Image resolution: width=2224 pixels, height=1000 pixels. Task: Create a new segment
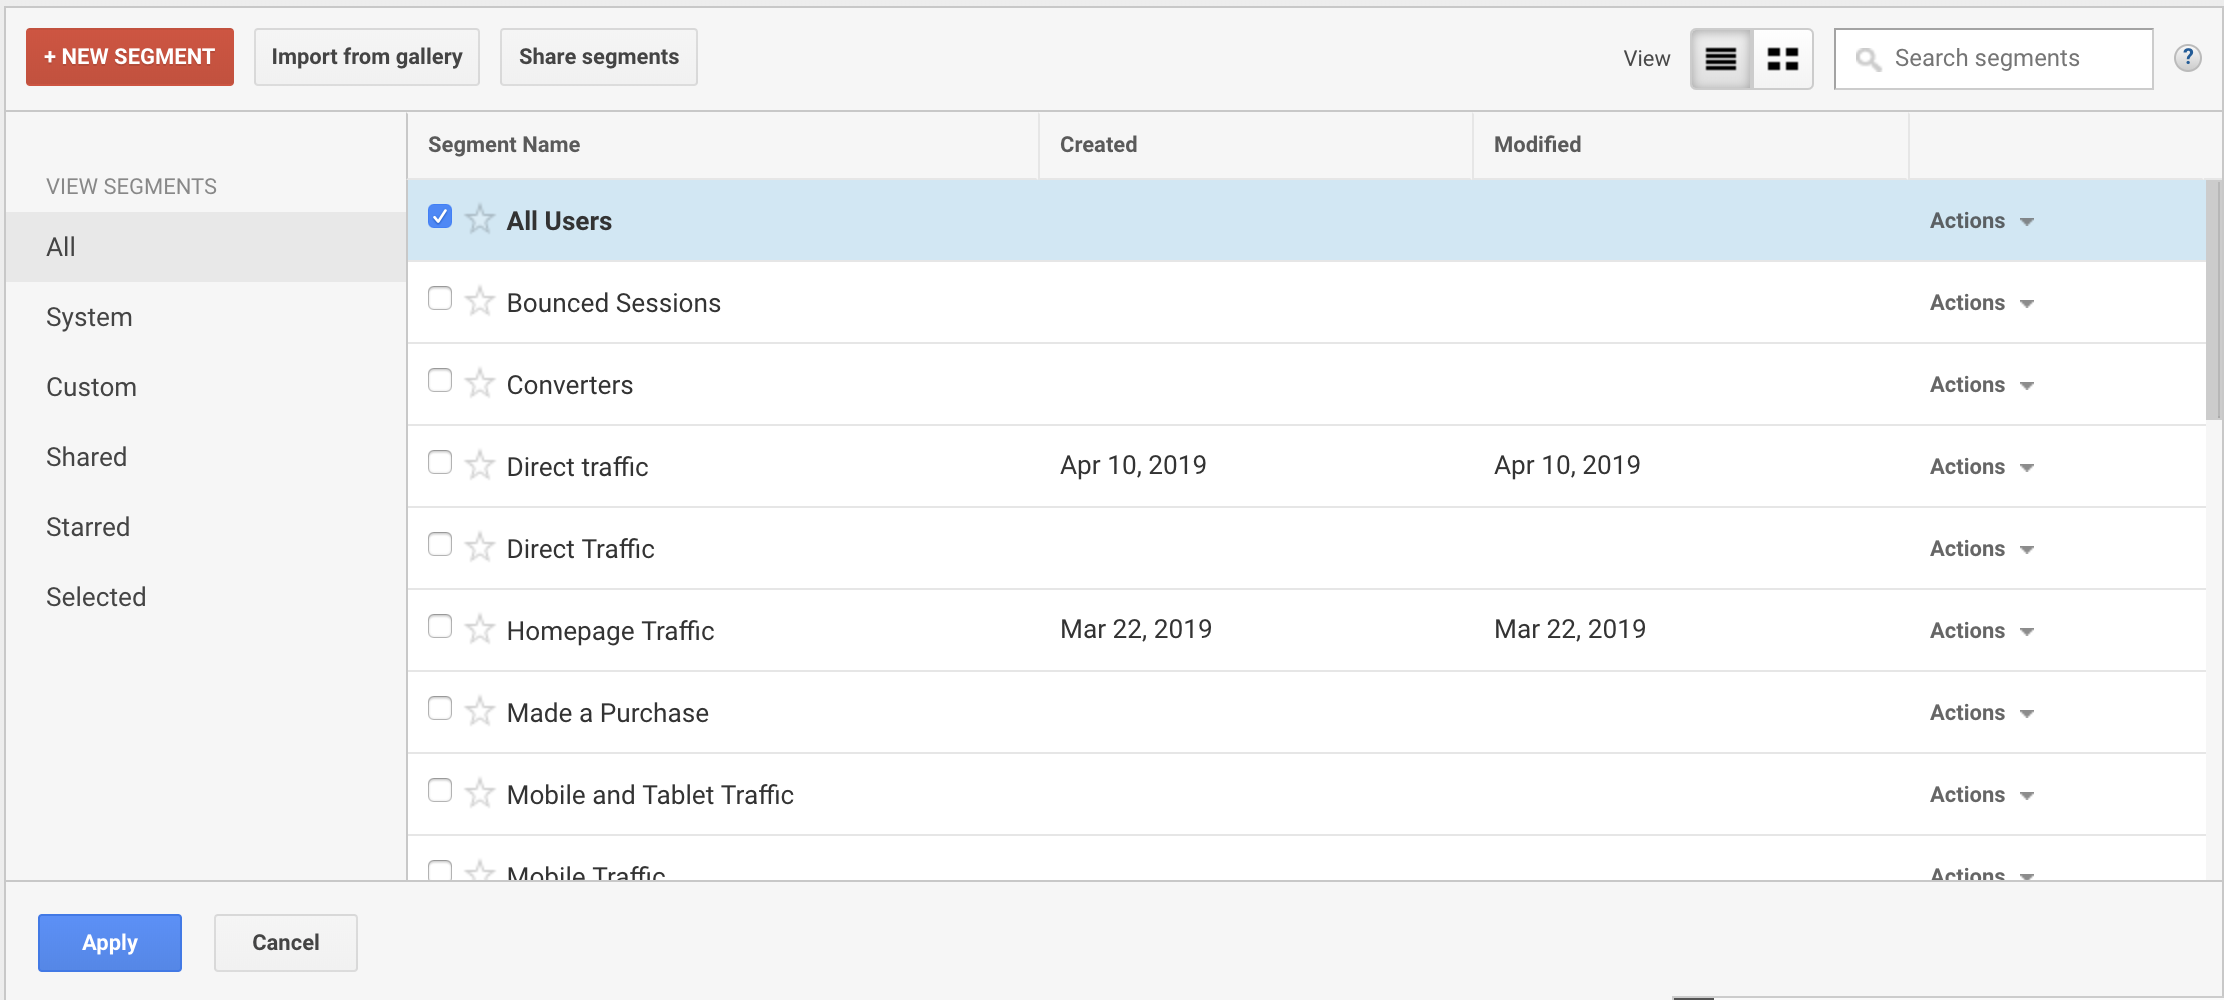coord(129,57)
